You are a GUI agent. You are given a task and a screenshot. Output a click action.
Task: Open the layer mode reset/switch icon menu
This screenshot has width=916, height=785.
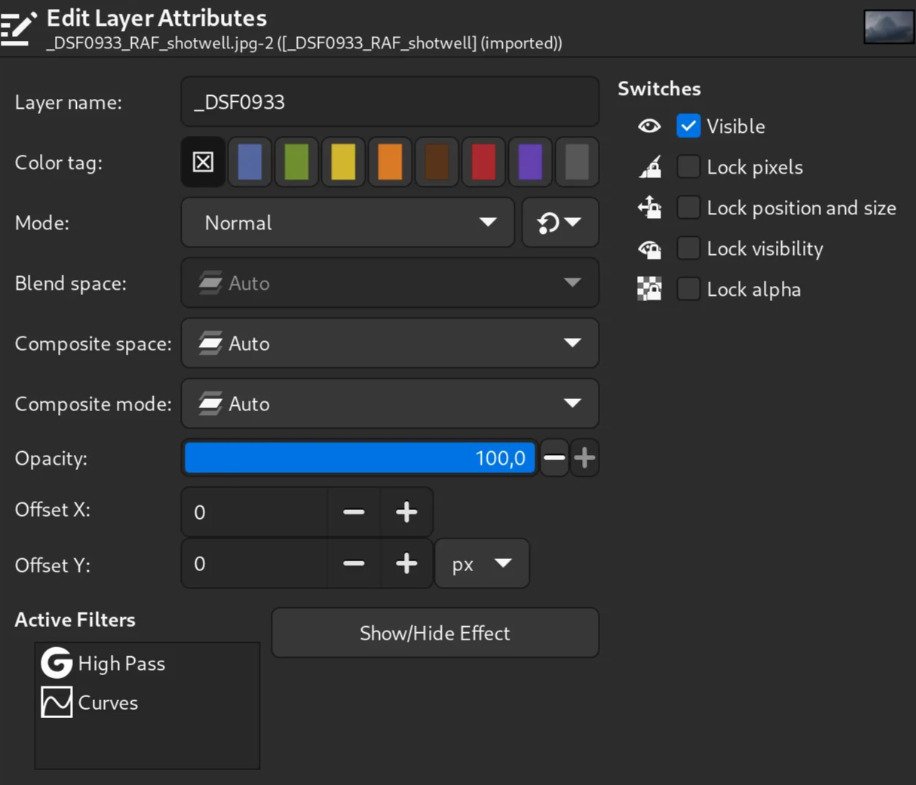tap(560, 223)
